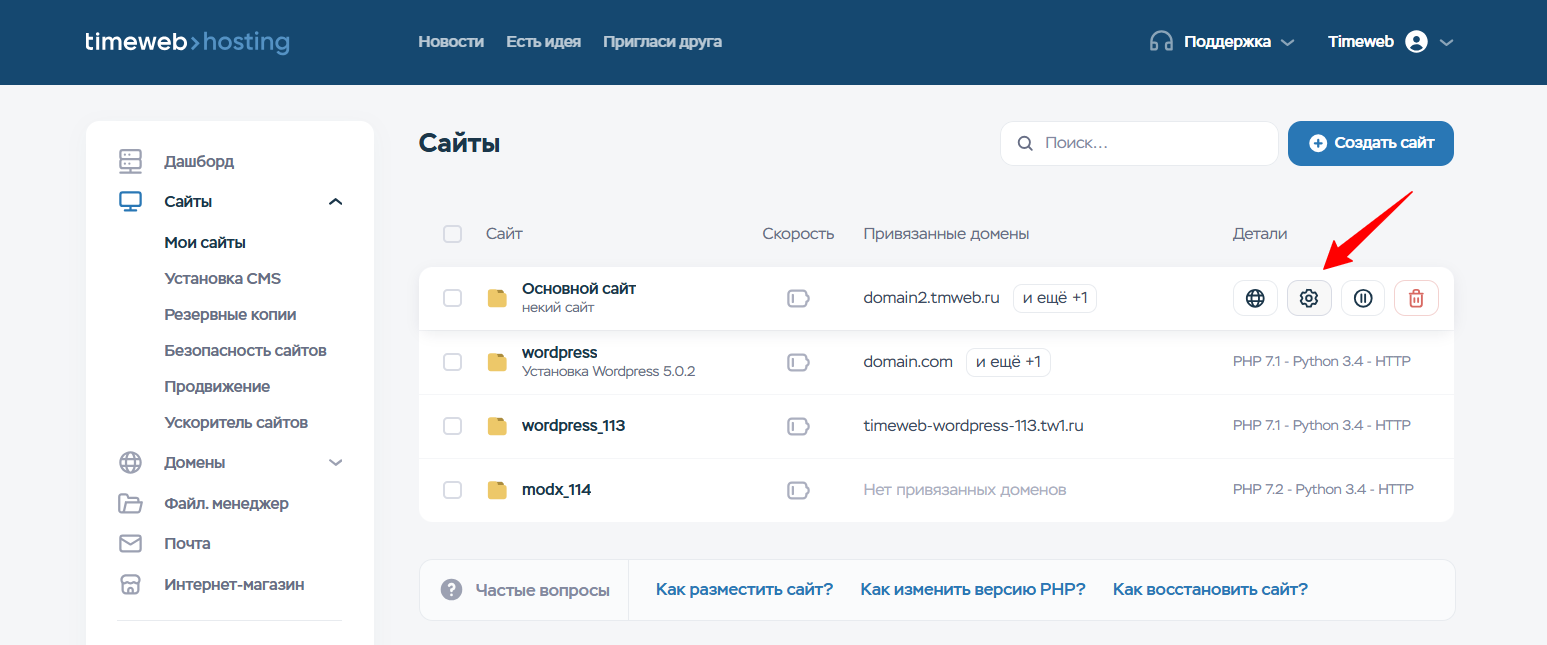Delete Основной сайт via the red trash icon

coord(1416,297)
